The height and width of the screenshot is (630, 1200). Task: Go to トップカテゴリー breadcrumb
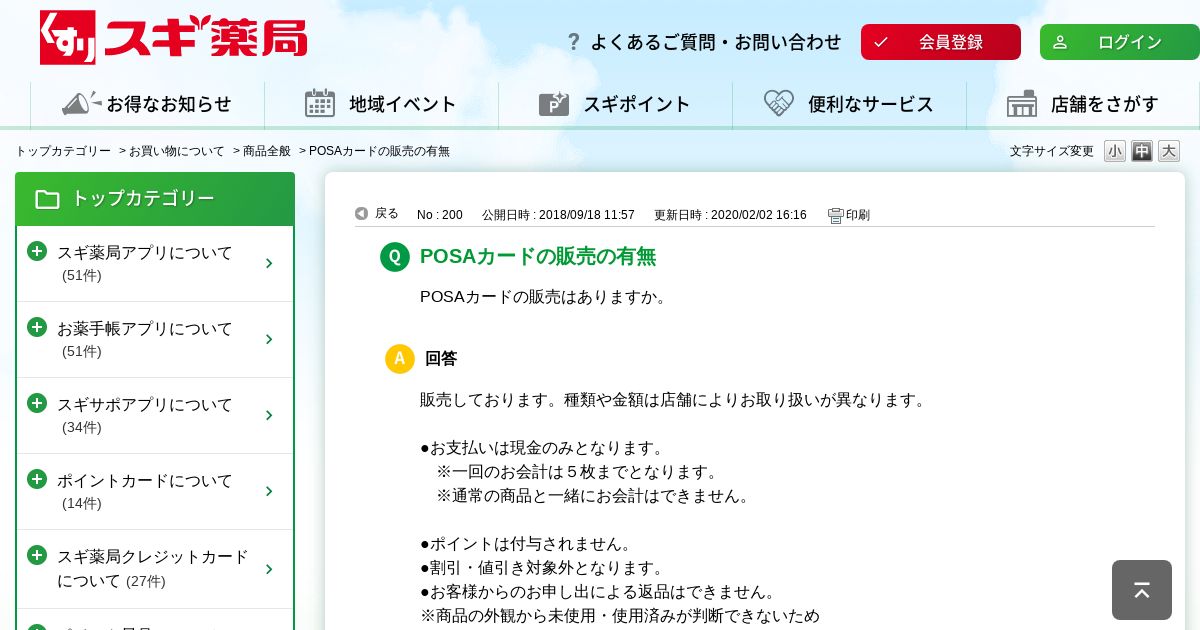coord(63,151)
